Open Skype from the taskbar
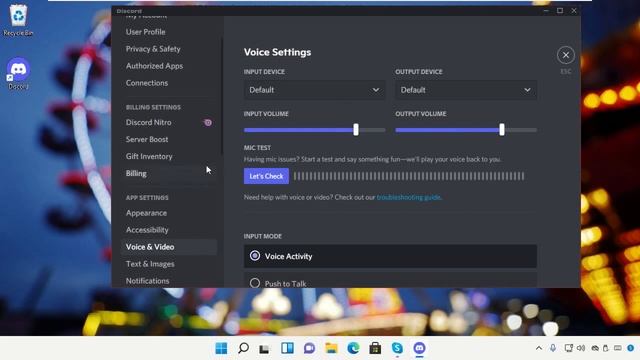This screenshot has height=360, width=640. click(397, 348)
